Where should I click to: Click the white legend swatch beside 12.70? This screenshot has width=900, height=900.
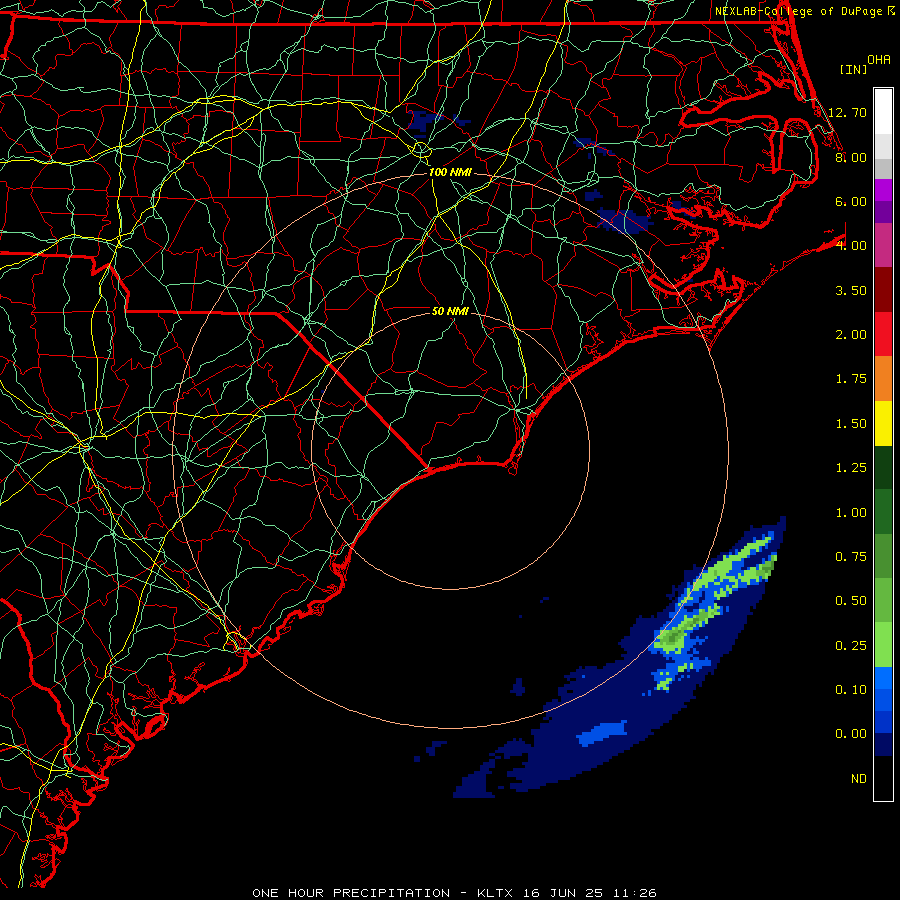[883, 112]
